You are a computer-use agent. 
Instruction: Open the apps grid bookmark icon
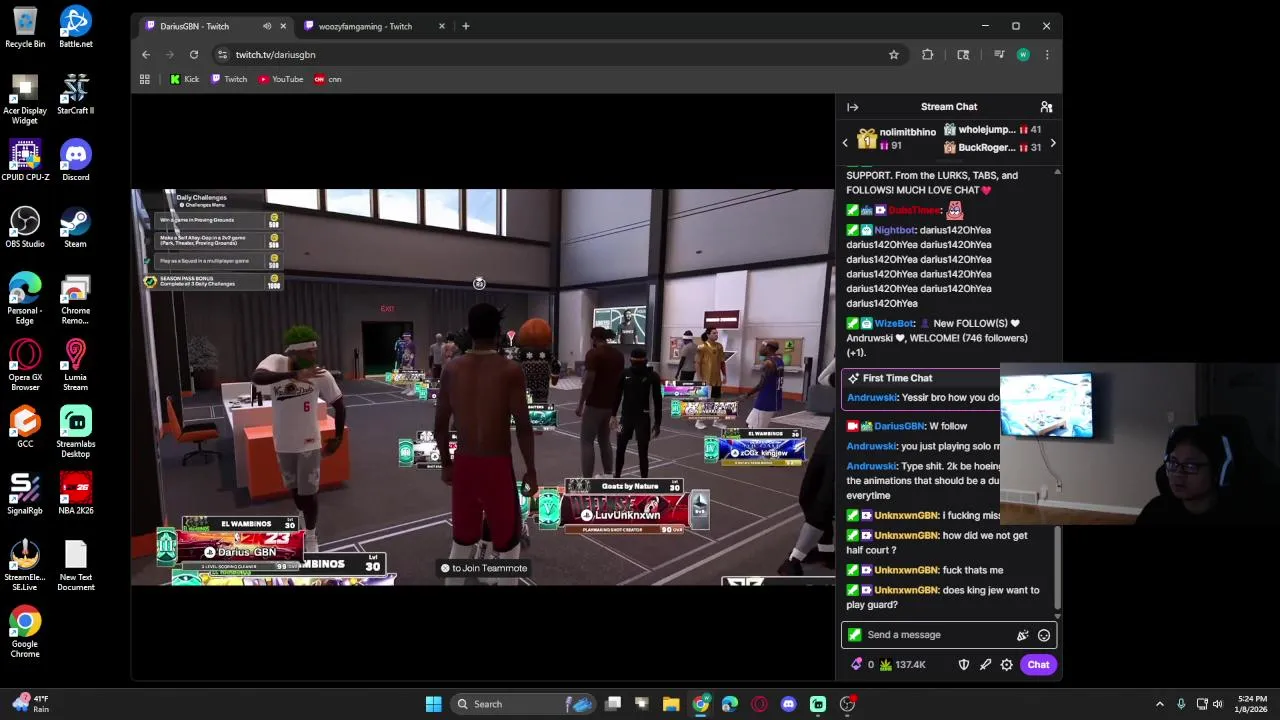click(x=145, y=79)
